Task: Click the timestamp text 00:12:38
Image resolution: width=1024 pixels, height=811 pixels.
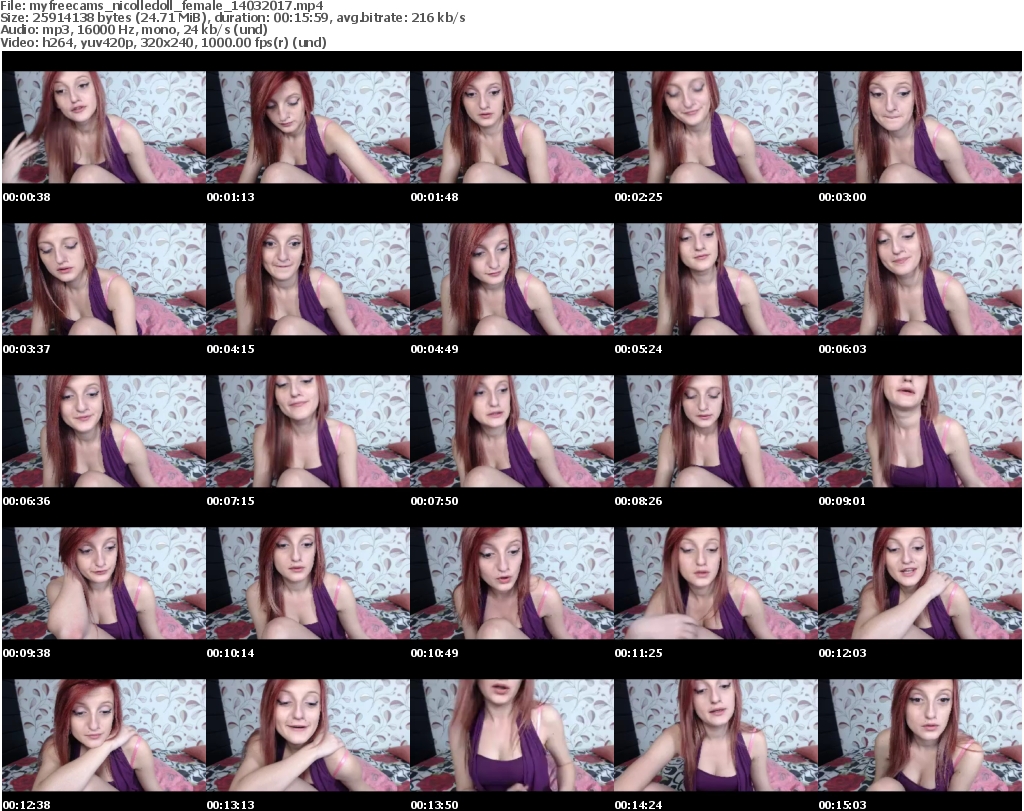Action: pos(27,805)
